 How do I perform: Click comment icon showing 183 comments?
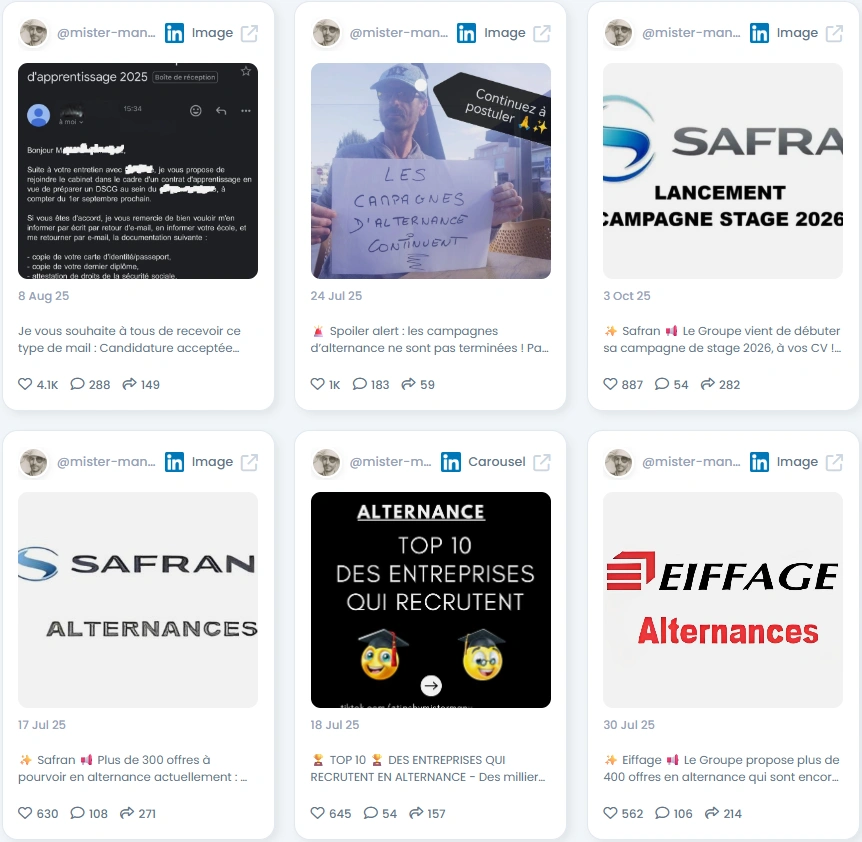point(360,384)
